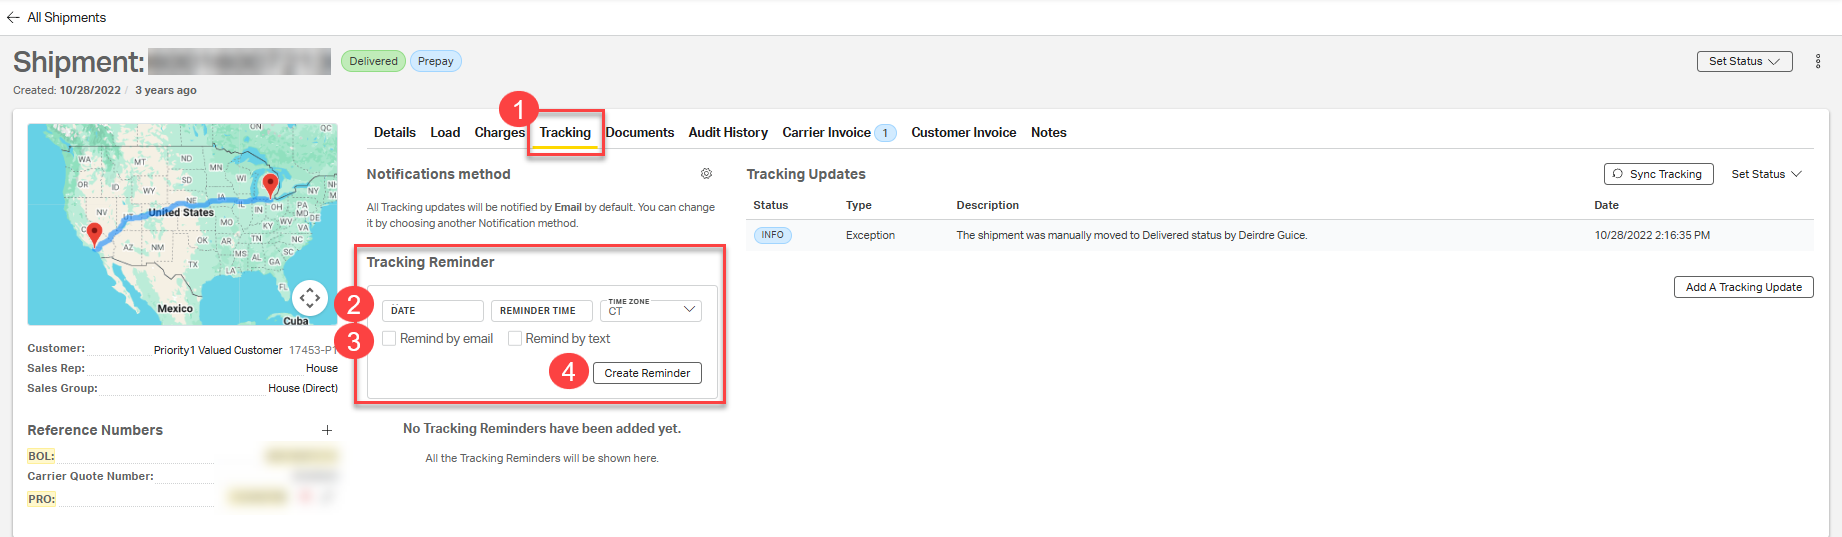The image size is (1842, 537).
Task: Click the destination map pin near Michigan
Action: point(270,186)
